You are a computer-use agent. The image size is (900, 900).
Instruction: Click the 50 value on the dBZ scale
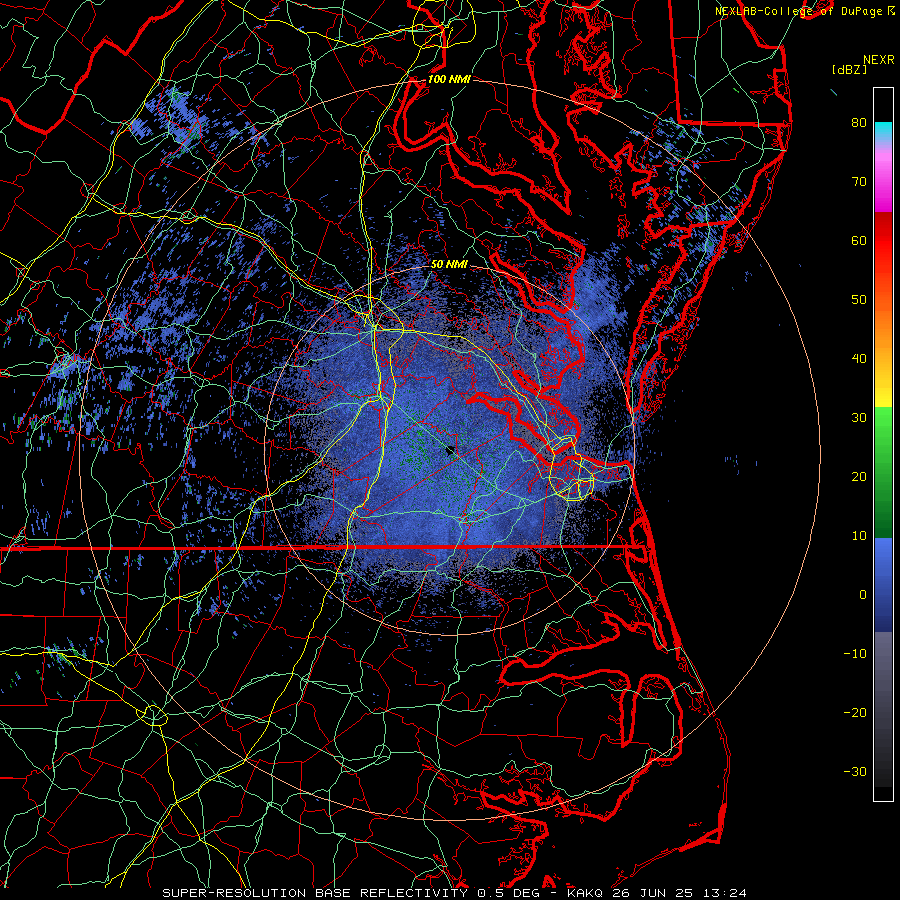pyautogui.click(x=859, y=300)
